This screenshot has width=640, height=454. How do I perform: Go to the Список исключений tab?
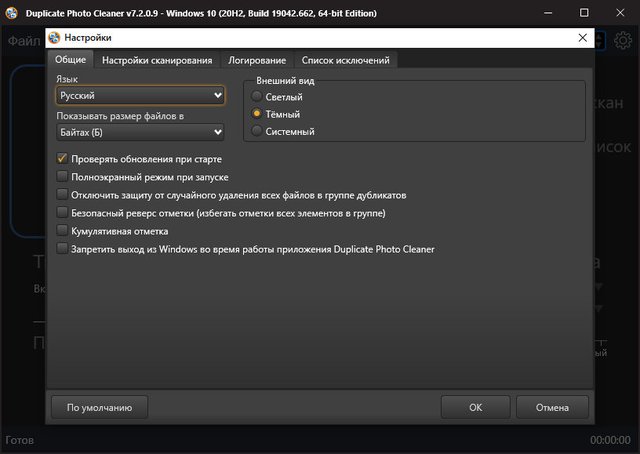coord(345,61)
